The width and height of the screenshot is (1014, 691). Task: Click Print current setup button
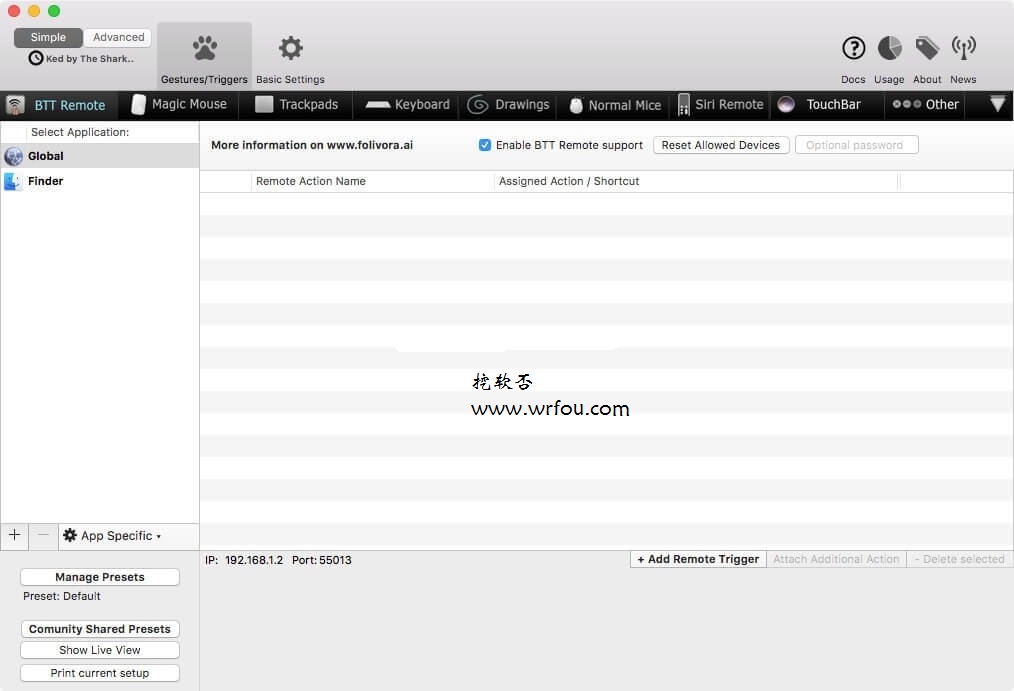coord(100,673)
